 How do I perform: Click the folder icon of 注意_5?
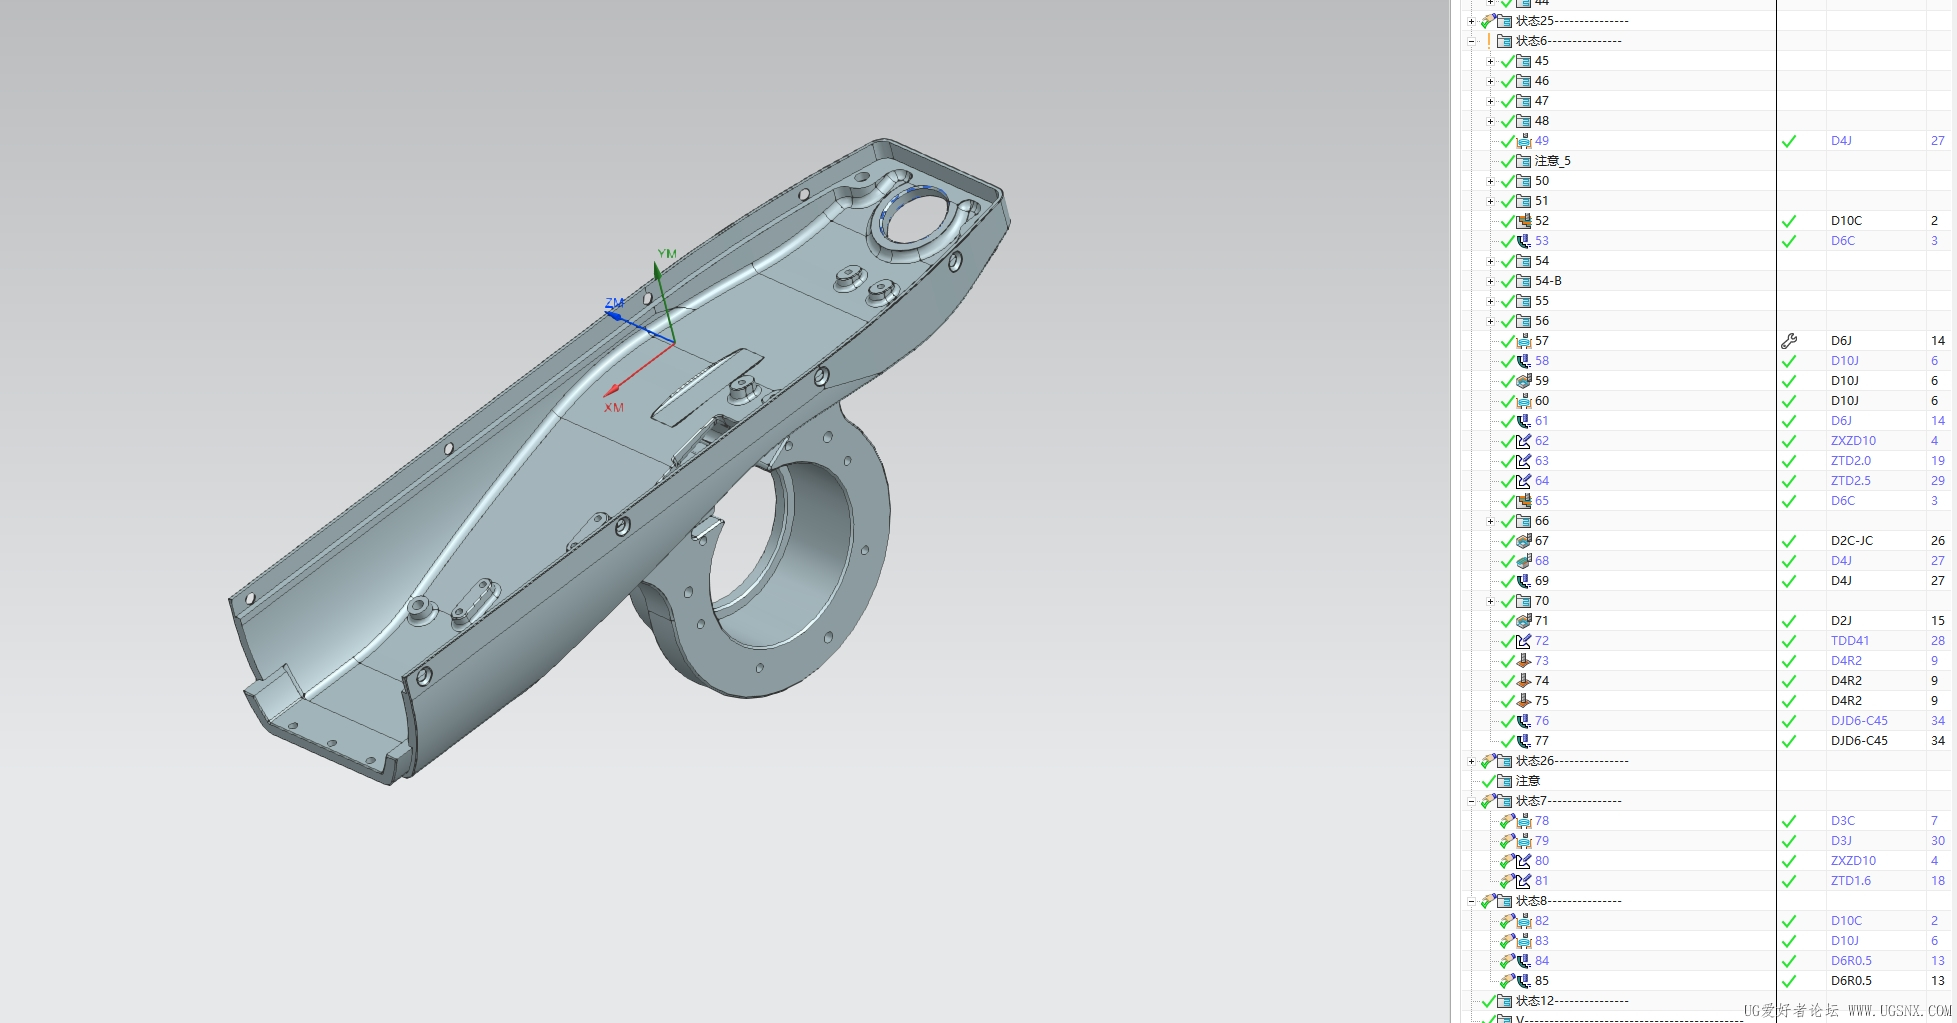click(1523, 161)
